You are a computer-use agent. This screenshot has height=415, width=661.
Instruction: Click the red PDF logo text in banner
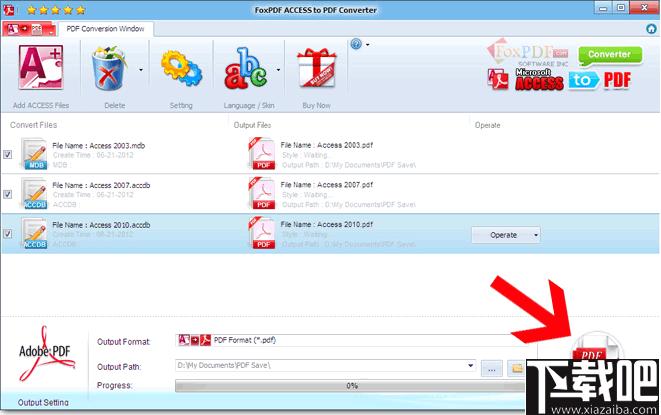[x=617, y=80]
